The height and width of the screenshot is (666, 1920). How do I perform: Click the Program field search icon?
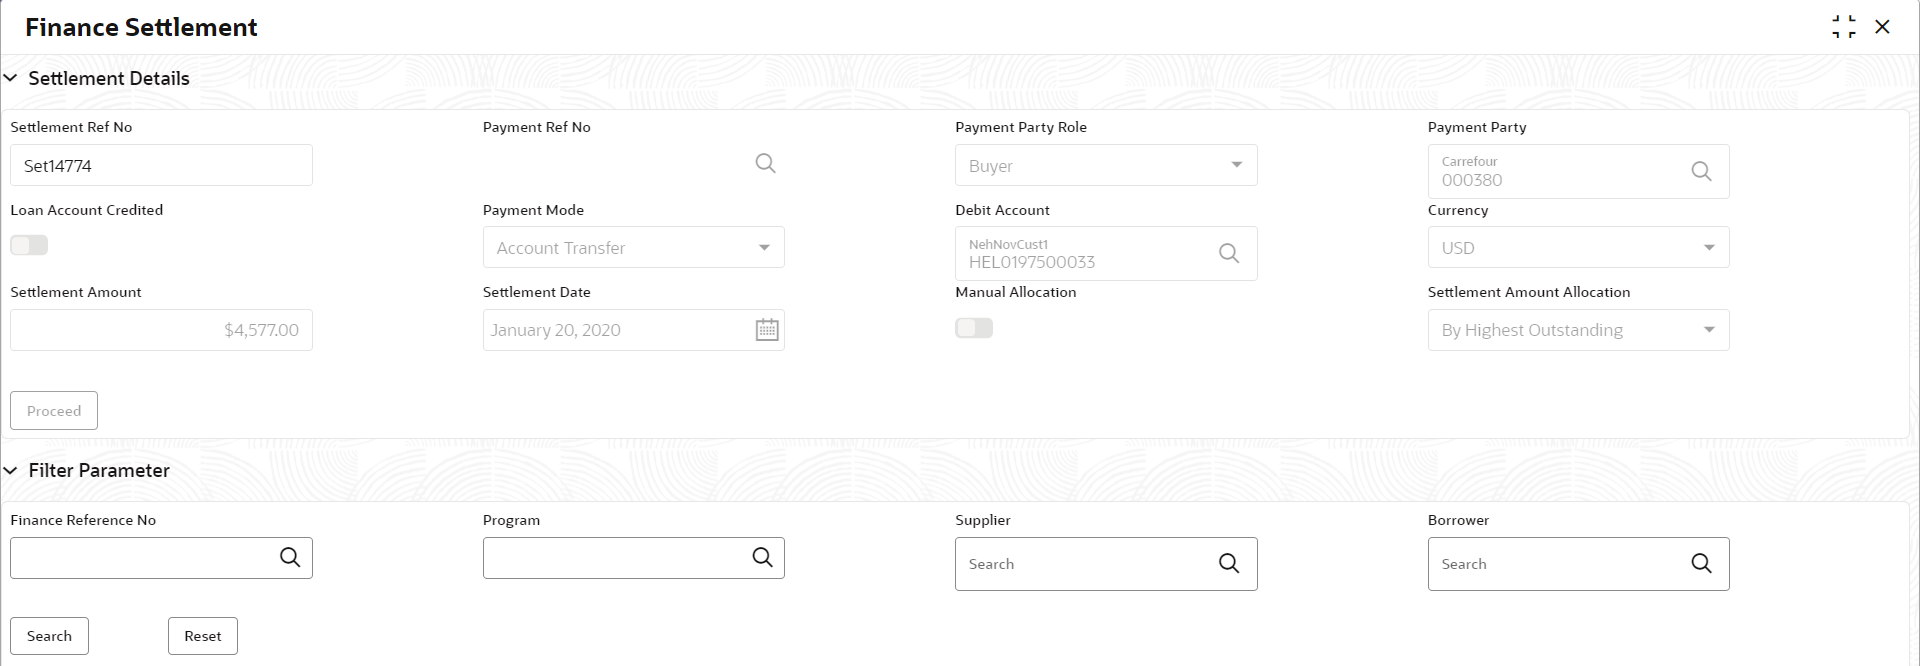pos(762,558)
